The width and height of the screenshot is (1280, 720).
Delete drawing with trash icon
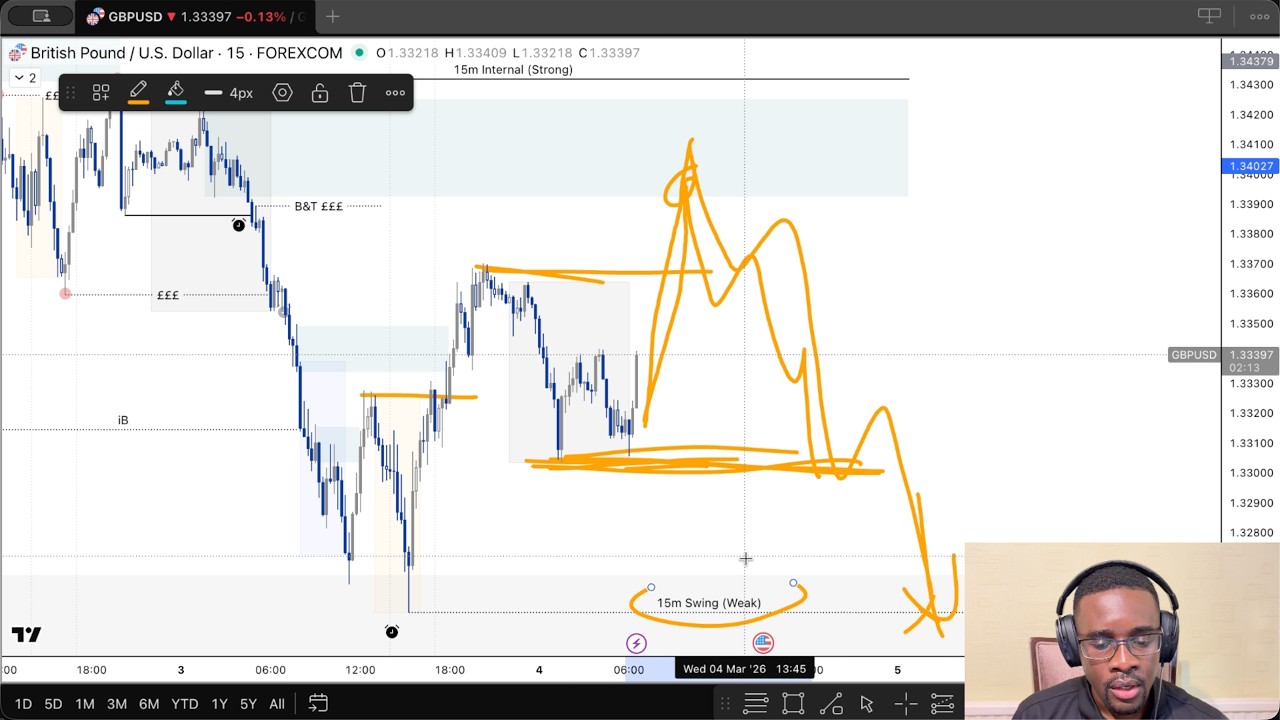[x=357, y=93]
